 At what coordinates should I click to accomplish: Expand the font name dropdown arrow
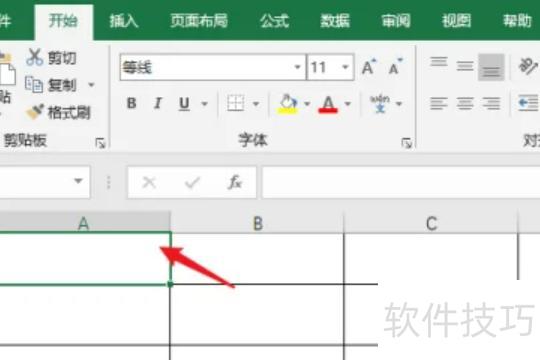tap(298, 67)
